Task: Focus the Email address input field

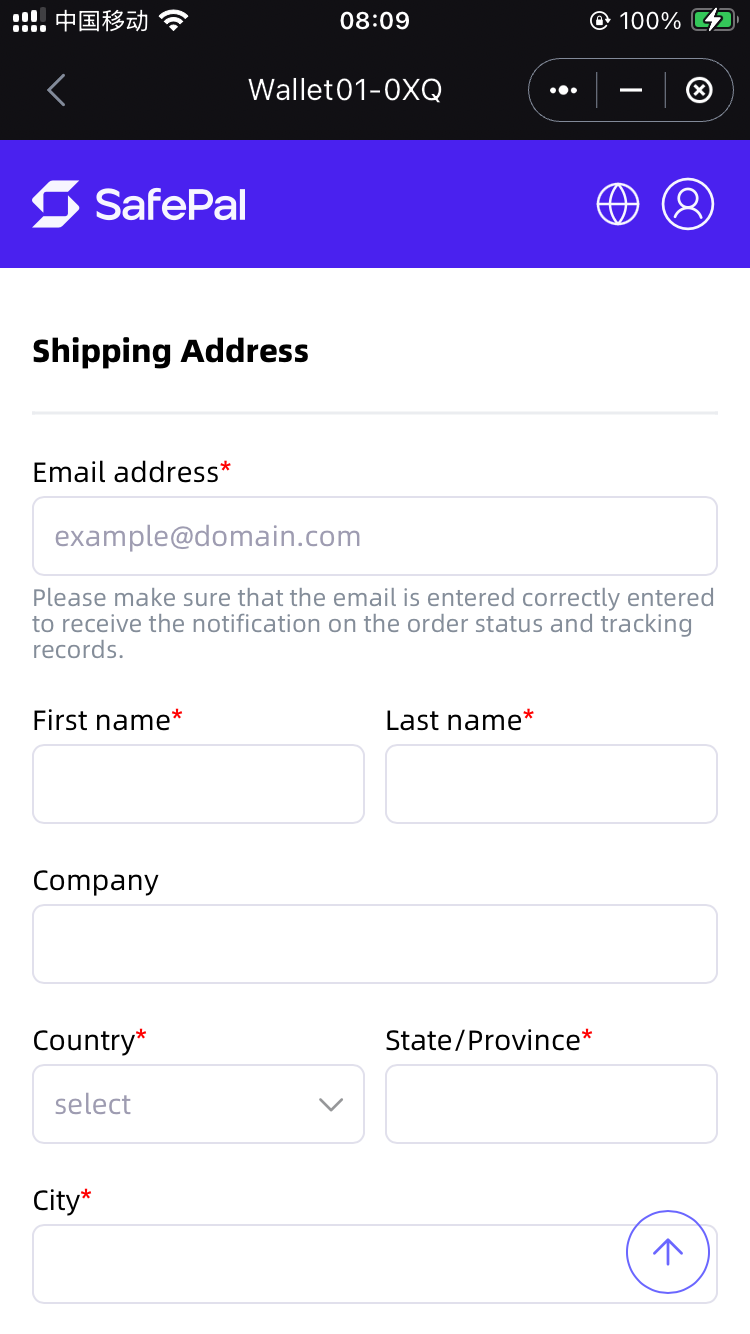Action: click(x=375, y=536)
